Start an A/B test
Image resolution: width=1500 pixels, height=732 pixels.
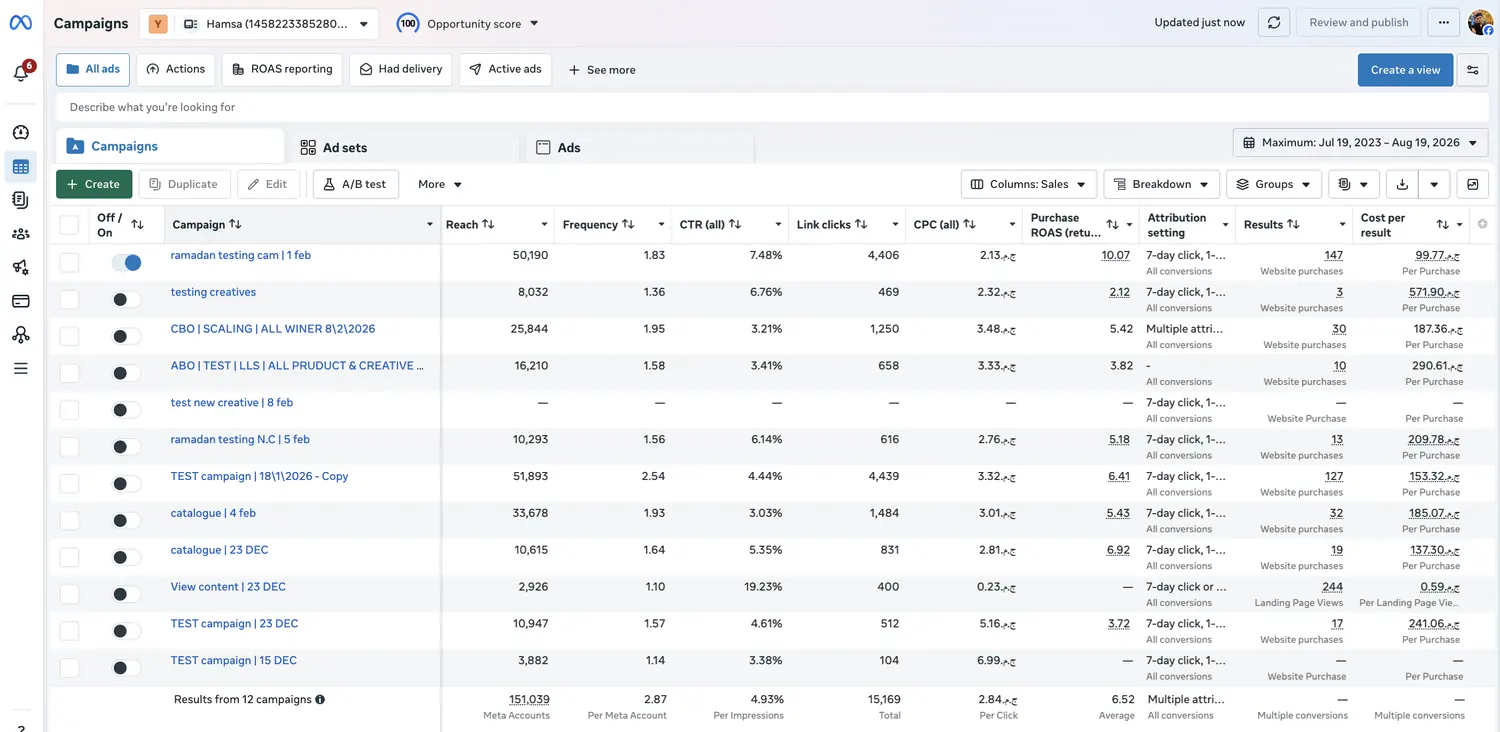356,184
